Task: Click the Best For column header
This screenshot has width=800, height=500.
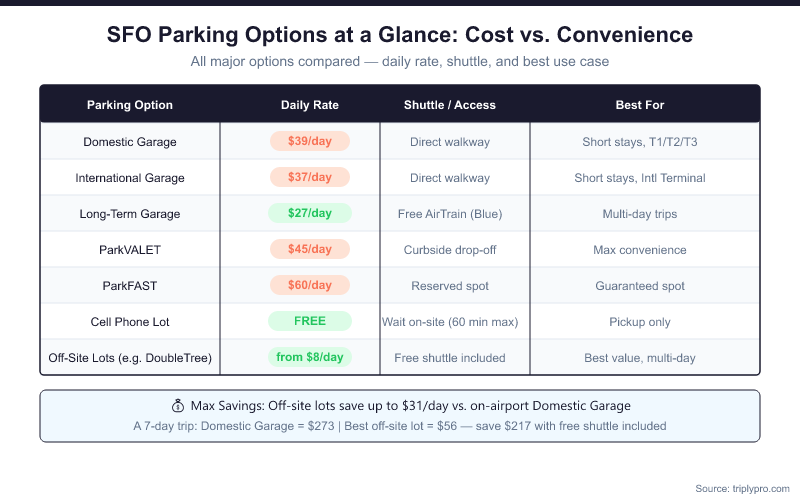Action: click(640, 105)
